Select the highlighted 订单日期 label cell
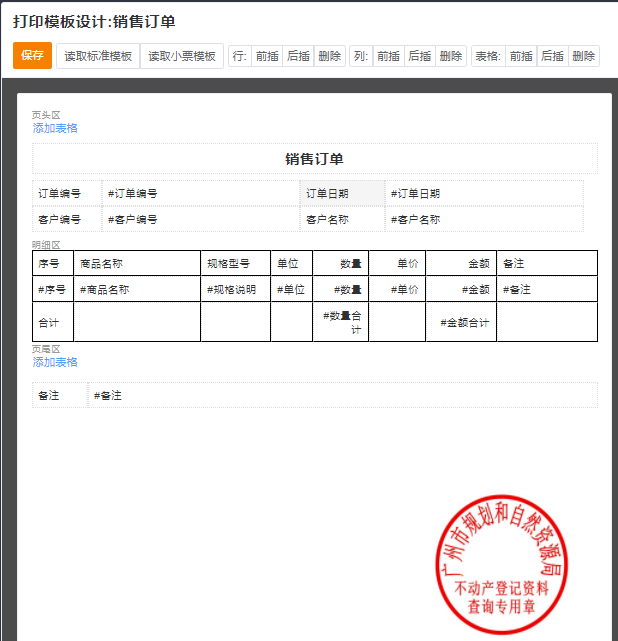Viewport: 618px width, 641px height. pyautogui.click(x=342, y=193)
